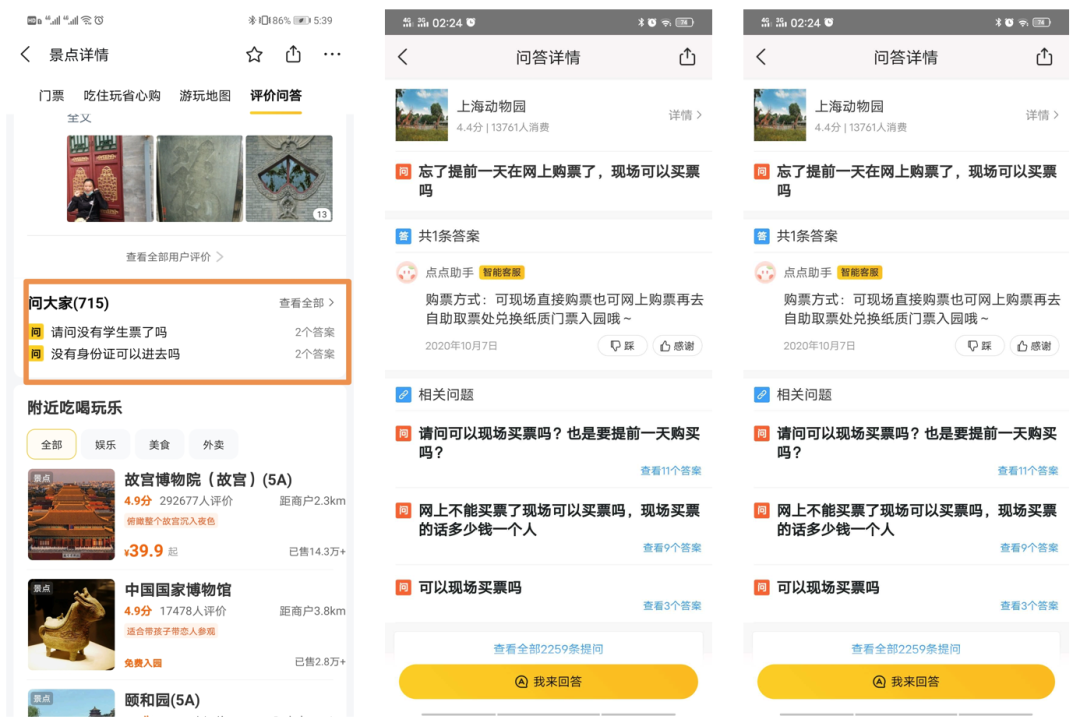Open 点点助手 avatar in right screen
The image size is (1080, 723).
765,273
